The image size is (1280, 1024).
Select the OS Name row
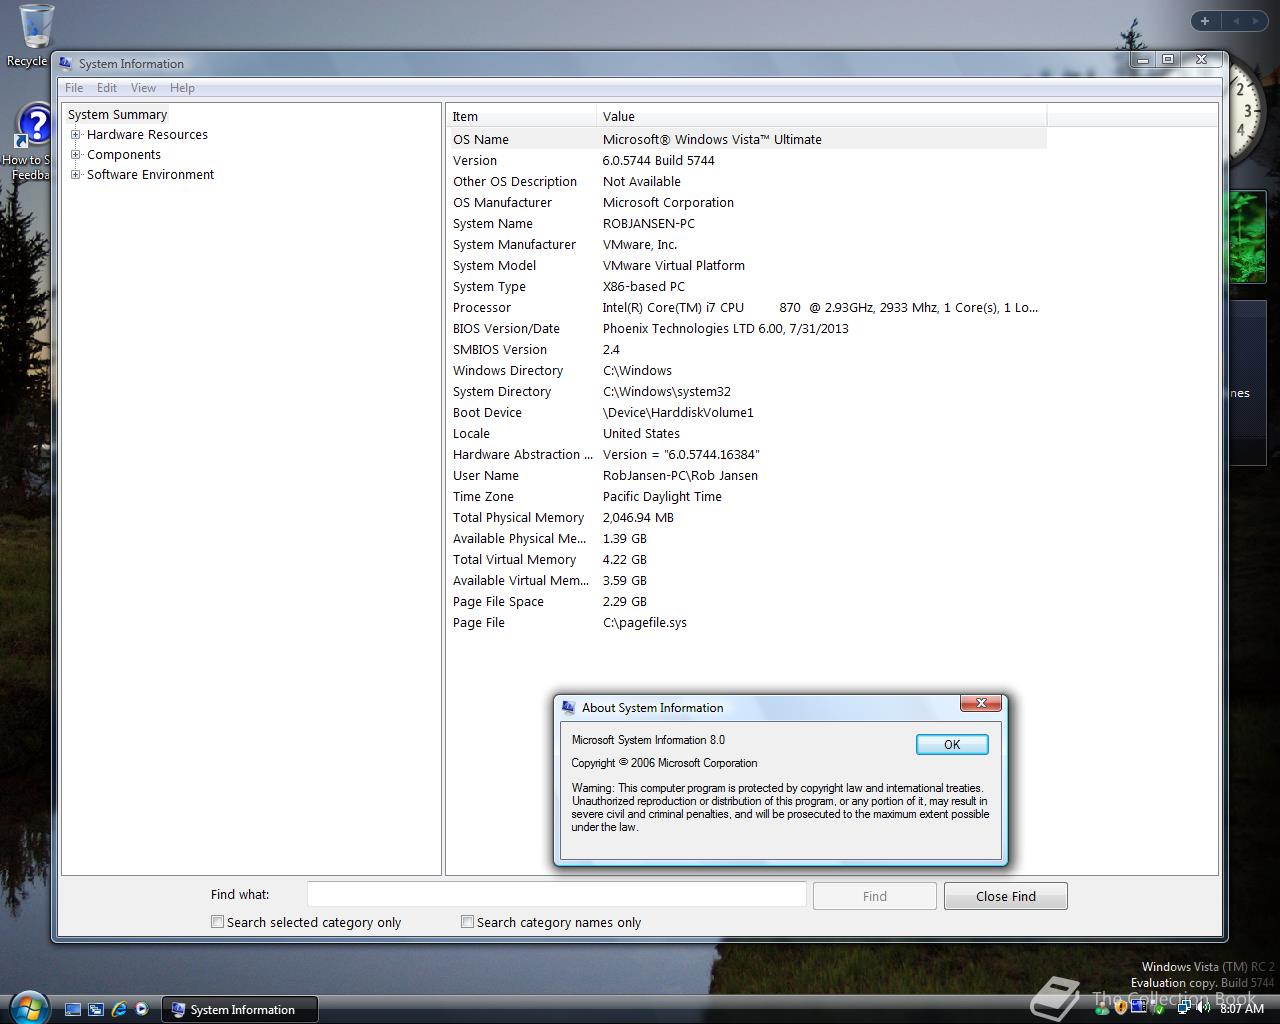pyautogui.click(x=747, y=139)
